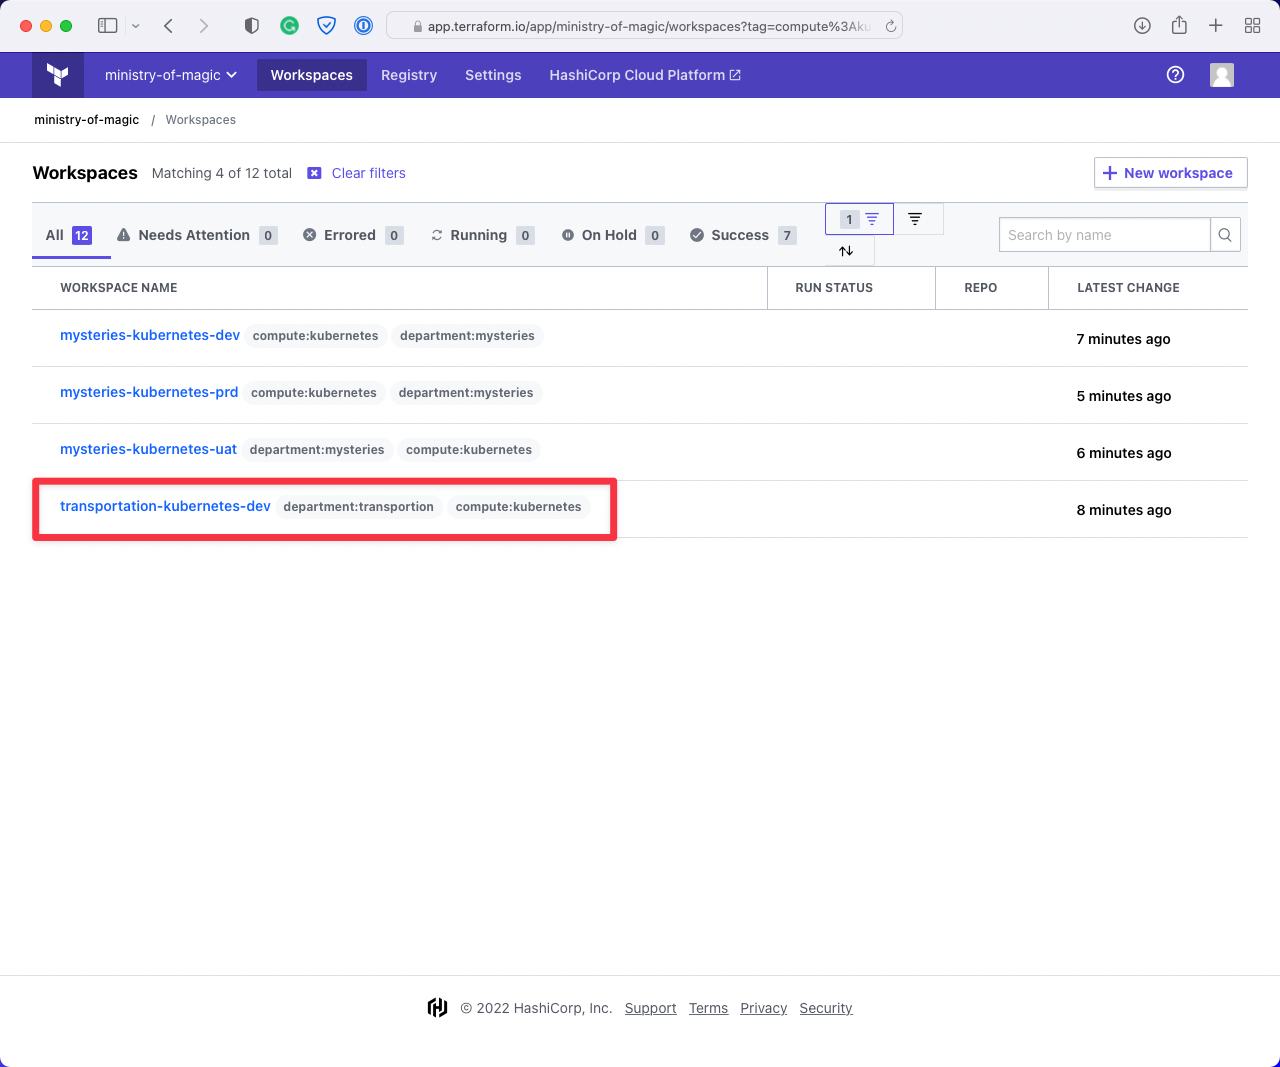Click compute:kubernetes tag on transportation-kubernetes-dev row
1280x1067 pixels.
click(x=518, y=507)
